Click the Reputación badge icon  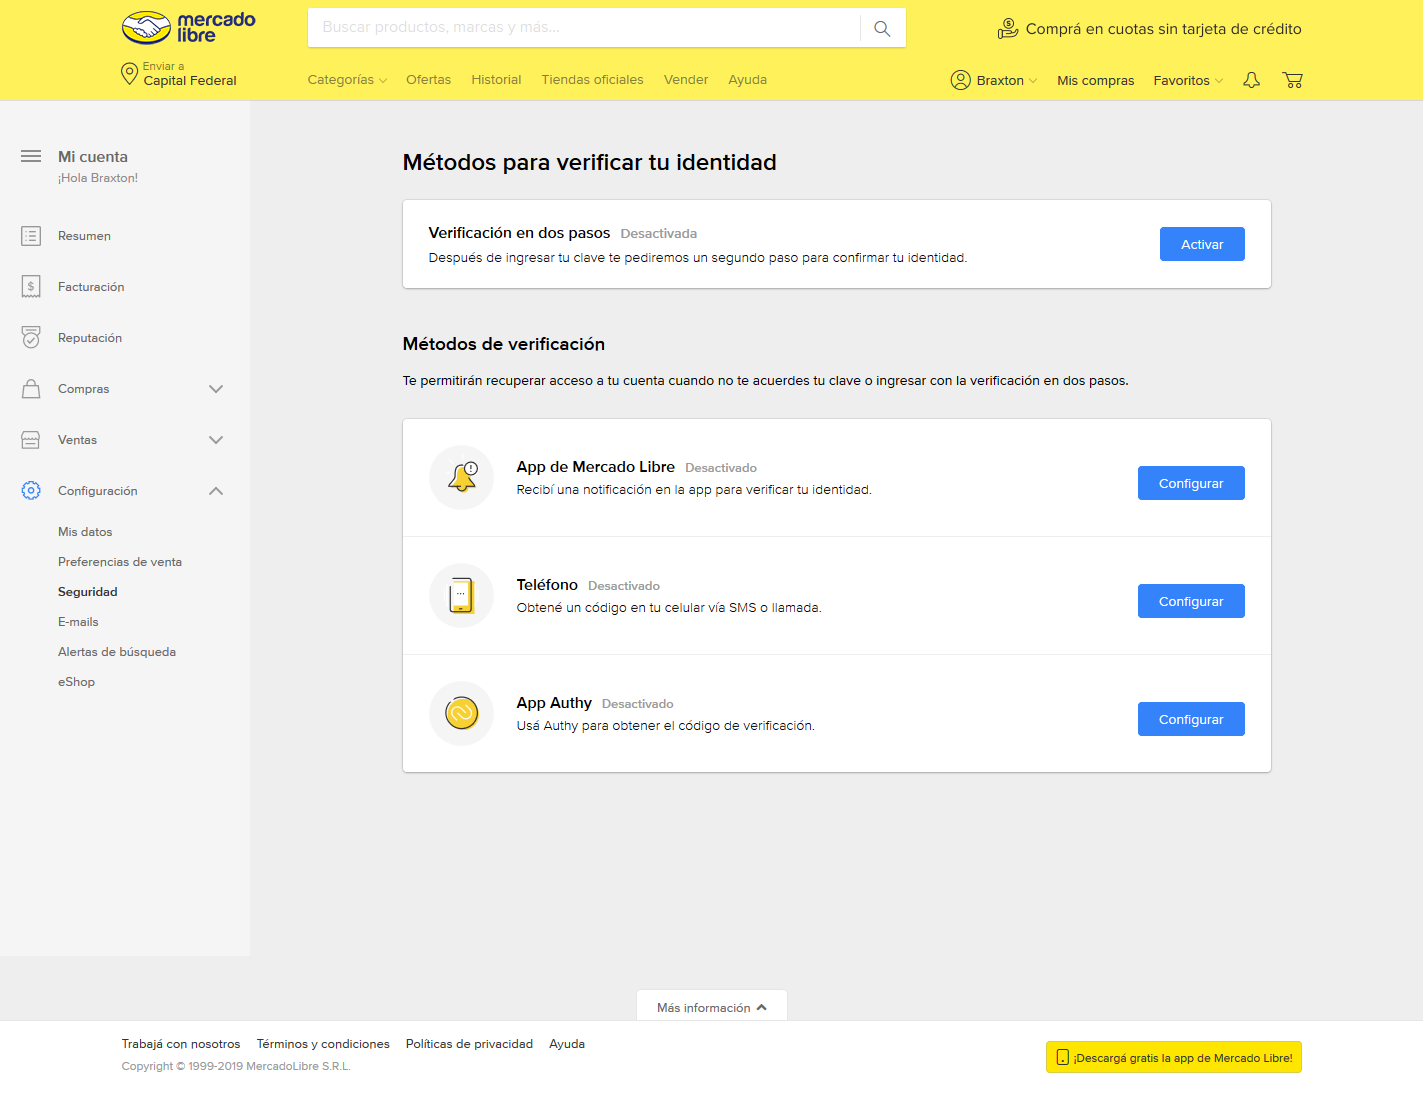[31, 338]
